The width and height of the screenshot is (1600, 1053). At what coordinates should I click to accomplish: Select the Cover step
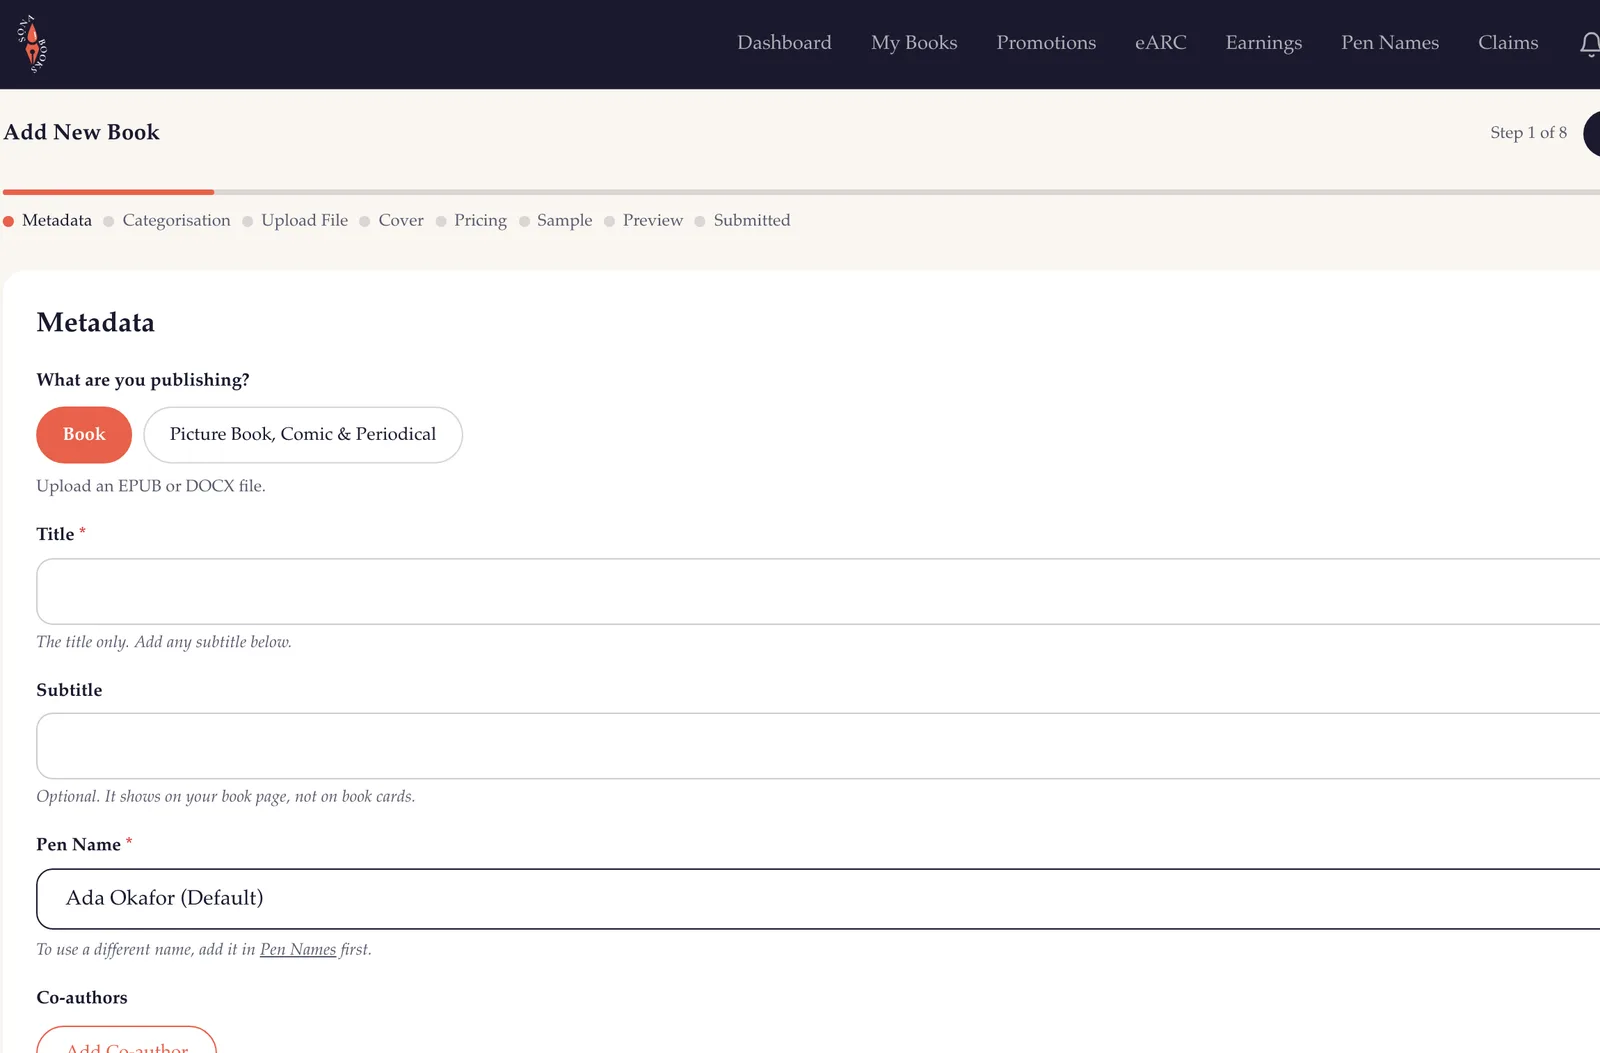tap(392, 221)
